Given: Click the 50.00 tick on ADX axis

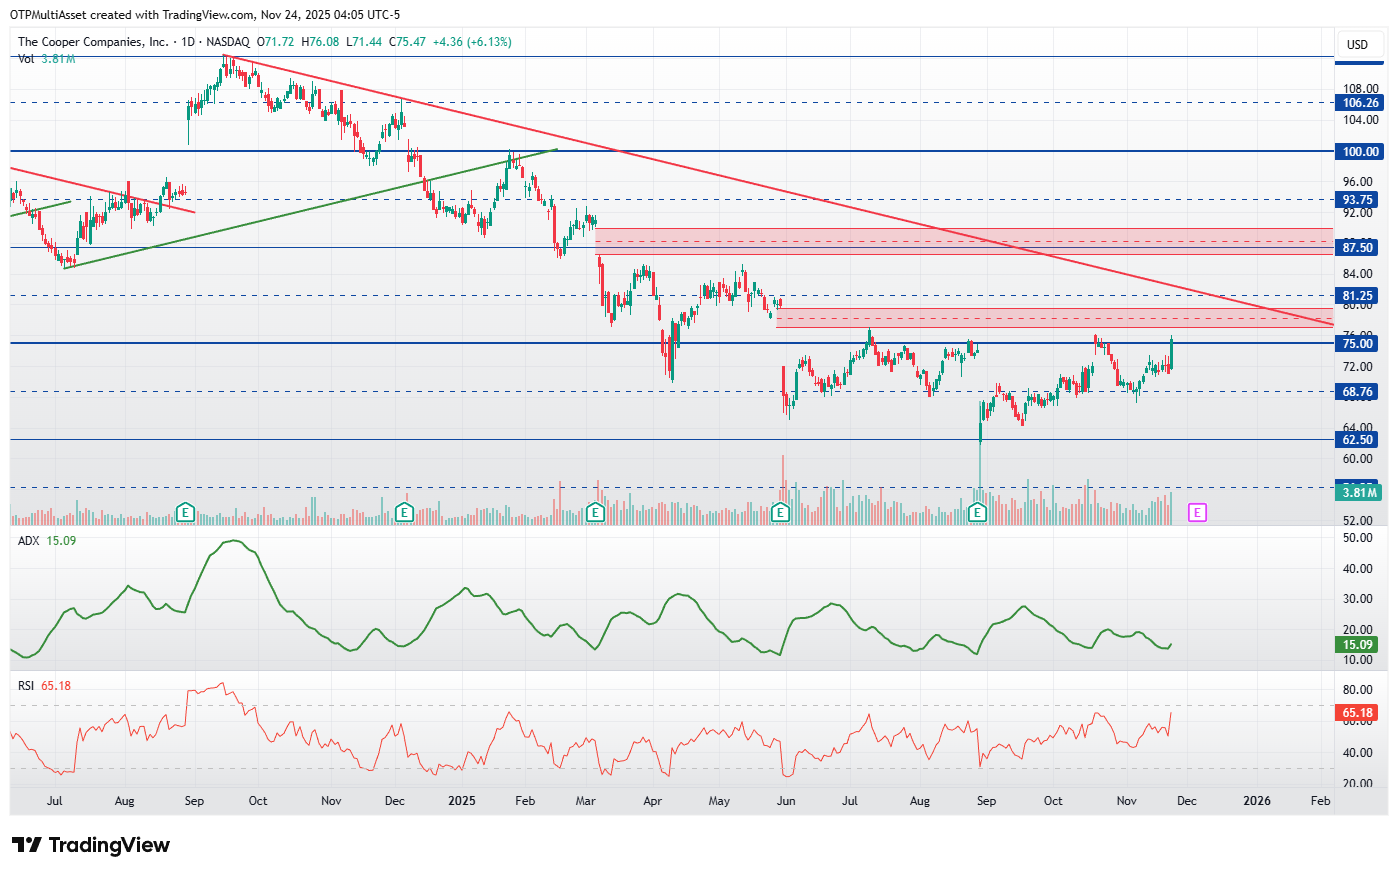Looking at the screenshot, I should pyautogui.click(x=1357, y=538).
